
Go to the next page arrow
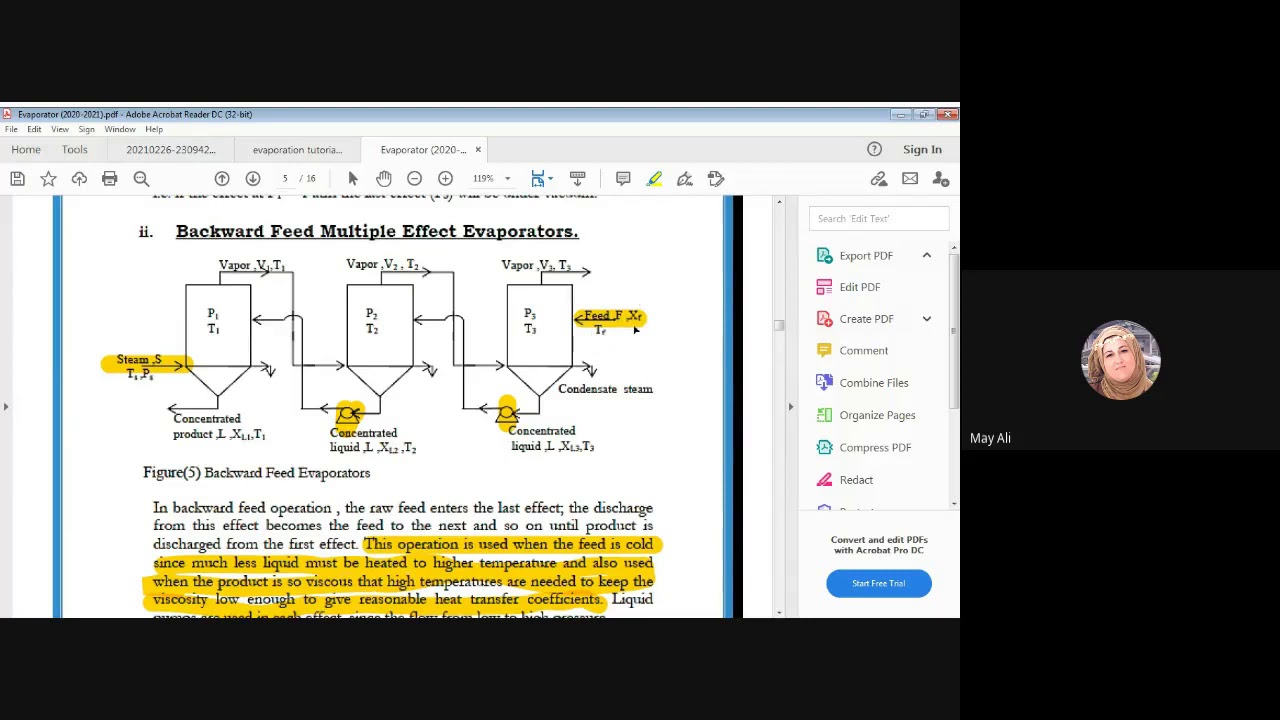pyautogui.click(x=253, y=179)
